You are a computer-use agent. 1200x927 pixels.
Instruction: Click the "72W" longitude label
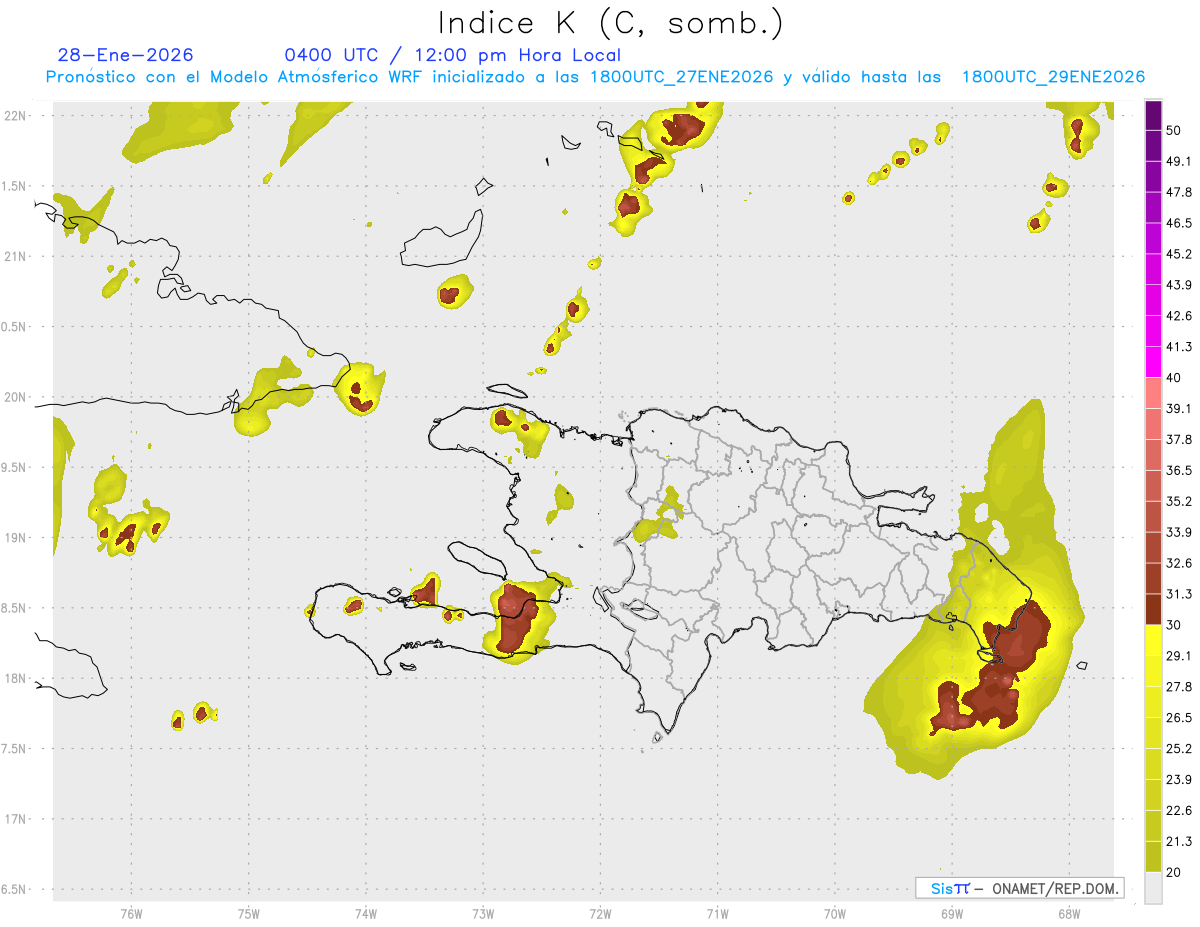600,913
